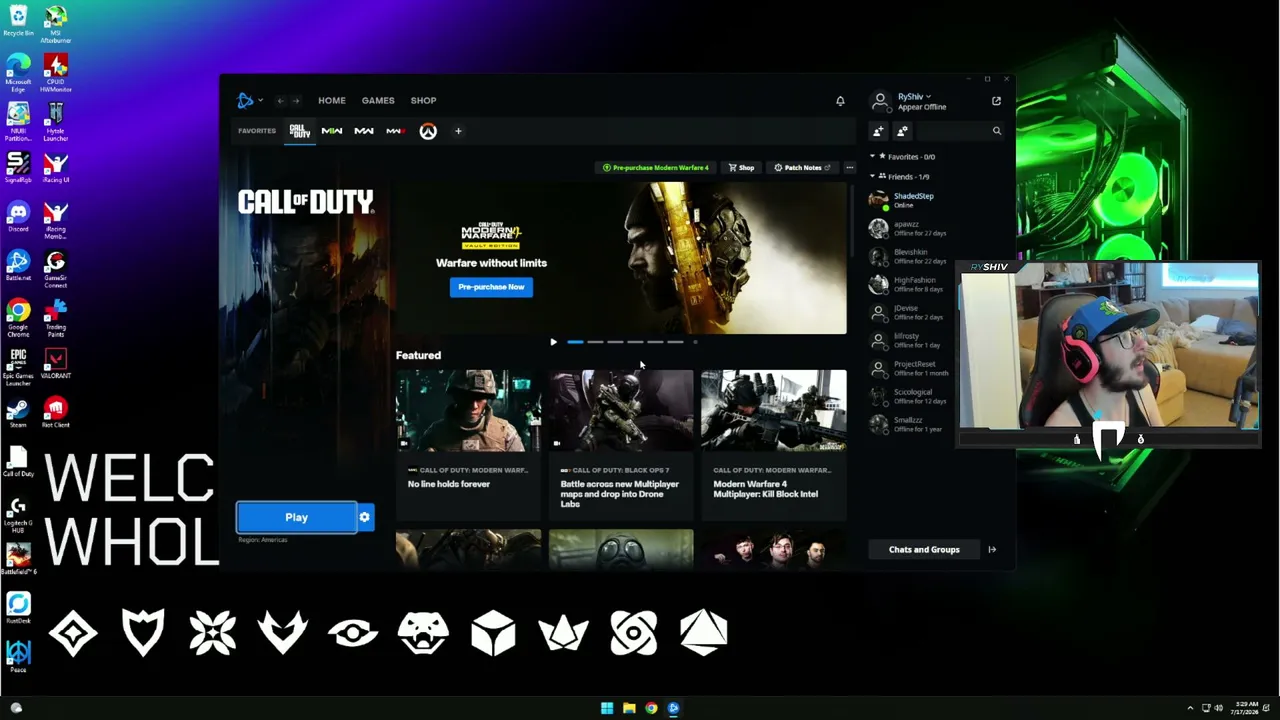
Task: Click the blue Play button
Action: pos(296,517)
